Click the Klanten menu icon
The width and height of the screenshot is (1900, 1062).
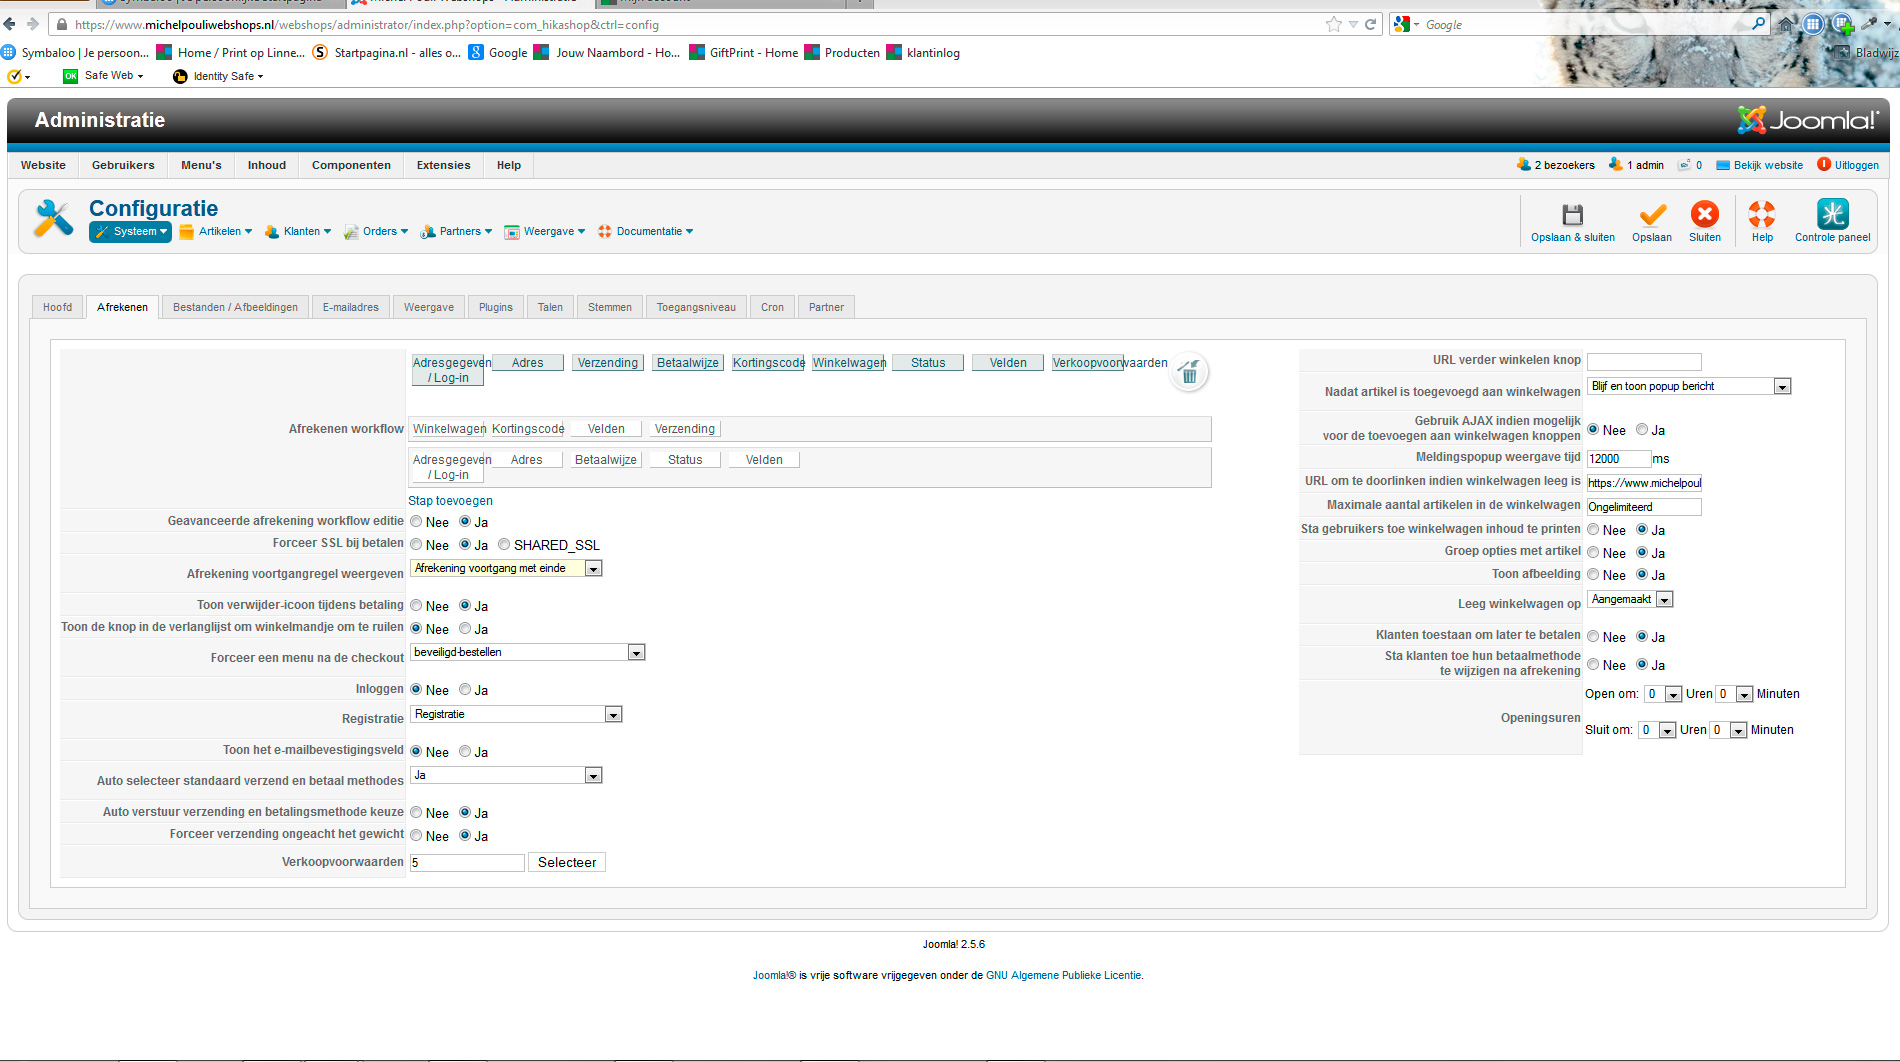click(x=272, y=232)
